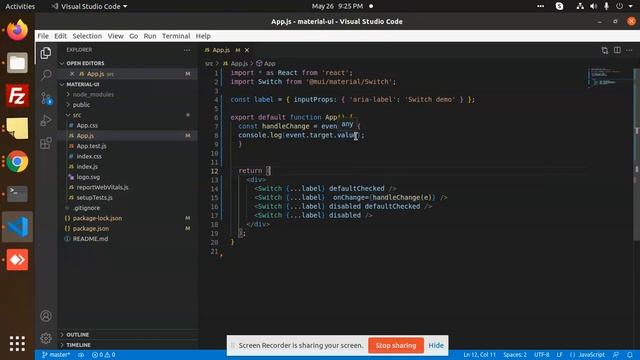Expand the node_modules folder

click(93, 94)
